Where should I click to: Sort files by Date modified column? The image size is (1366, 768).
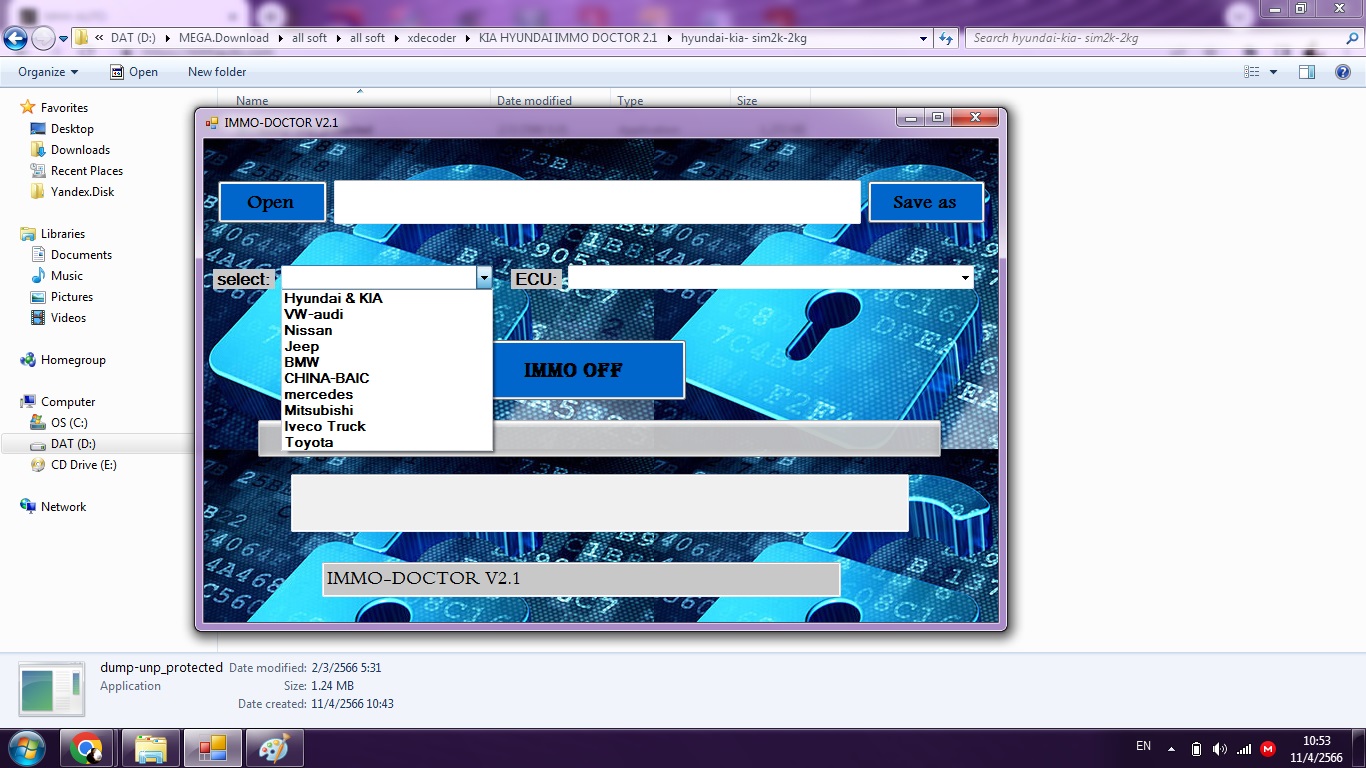pyautogui.click(x=534, y=100)
